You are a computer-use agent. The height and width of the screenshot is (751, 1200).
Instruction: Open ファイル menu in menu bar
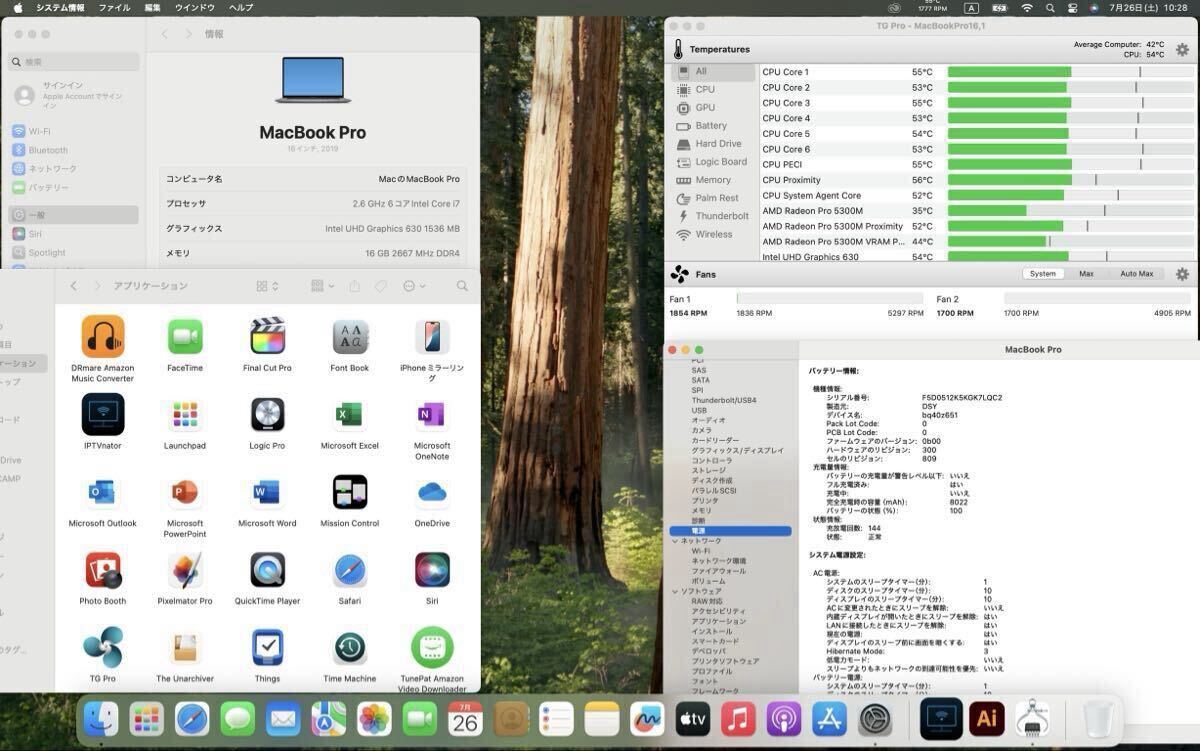(114, 7)
